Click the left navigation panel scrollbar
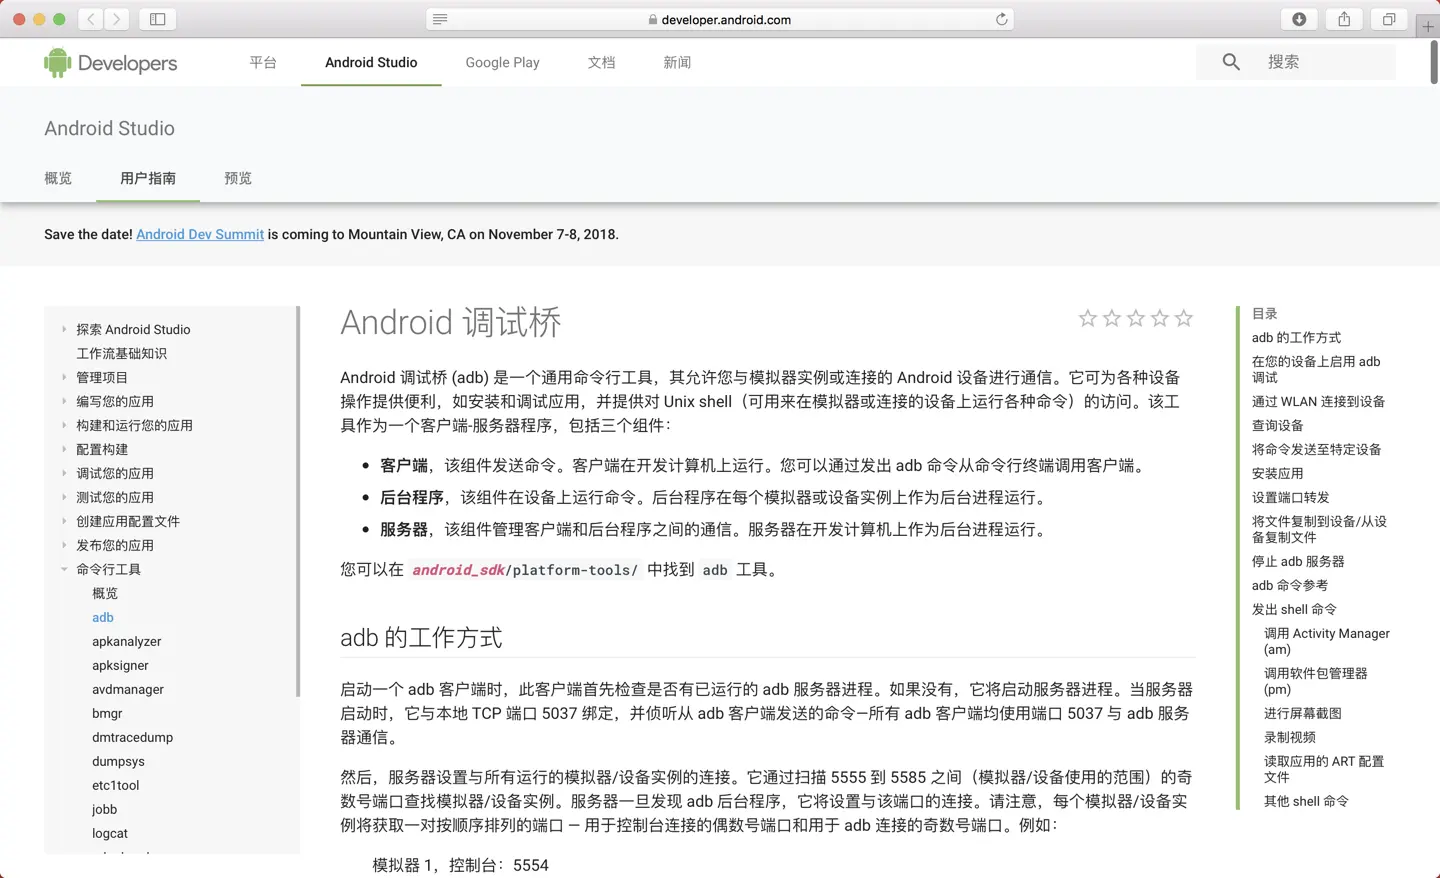 (297, 501)
